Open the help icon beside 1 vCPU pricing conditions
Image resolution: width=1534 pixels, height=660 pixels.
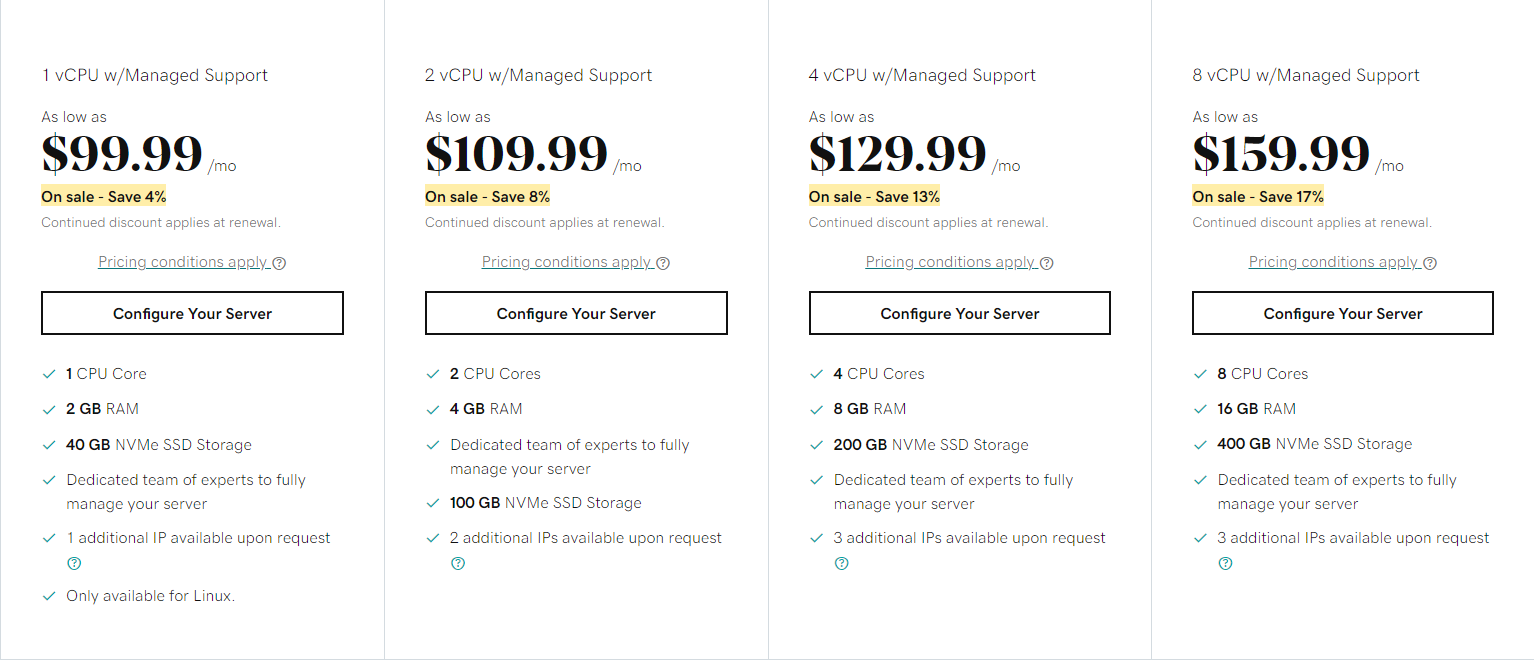pyautogui.click(x=279, y=262)
